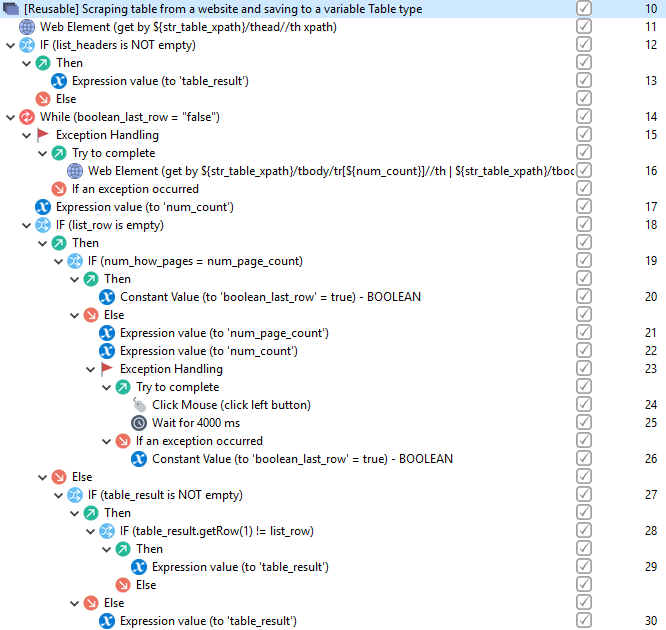
Task: Select 'IF (num_how_pages = num_page_count)' text
Action: click(195, 261)
